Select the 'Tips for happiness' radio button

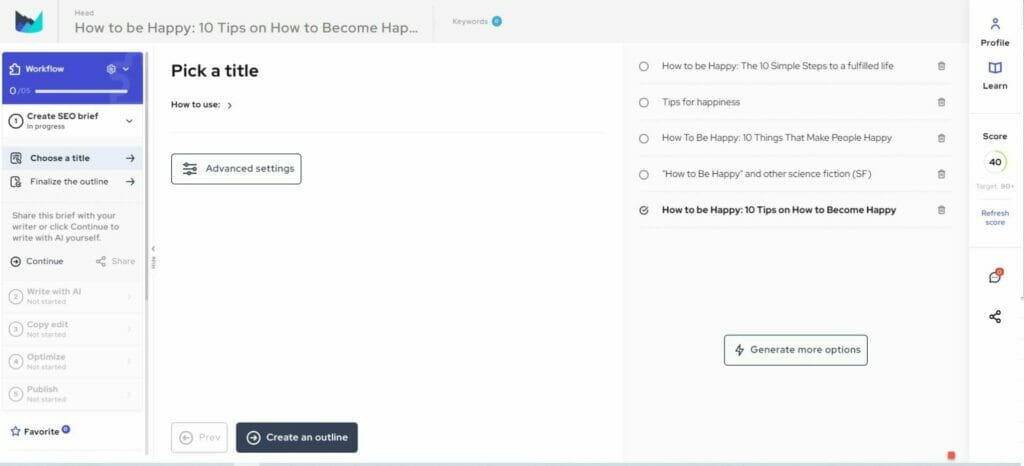tap(644, 102)
